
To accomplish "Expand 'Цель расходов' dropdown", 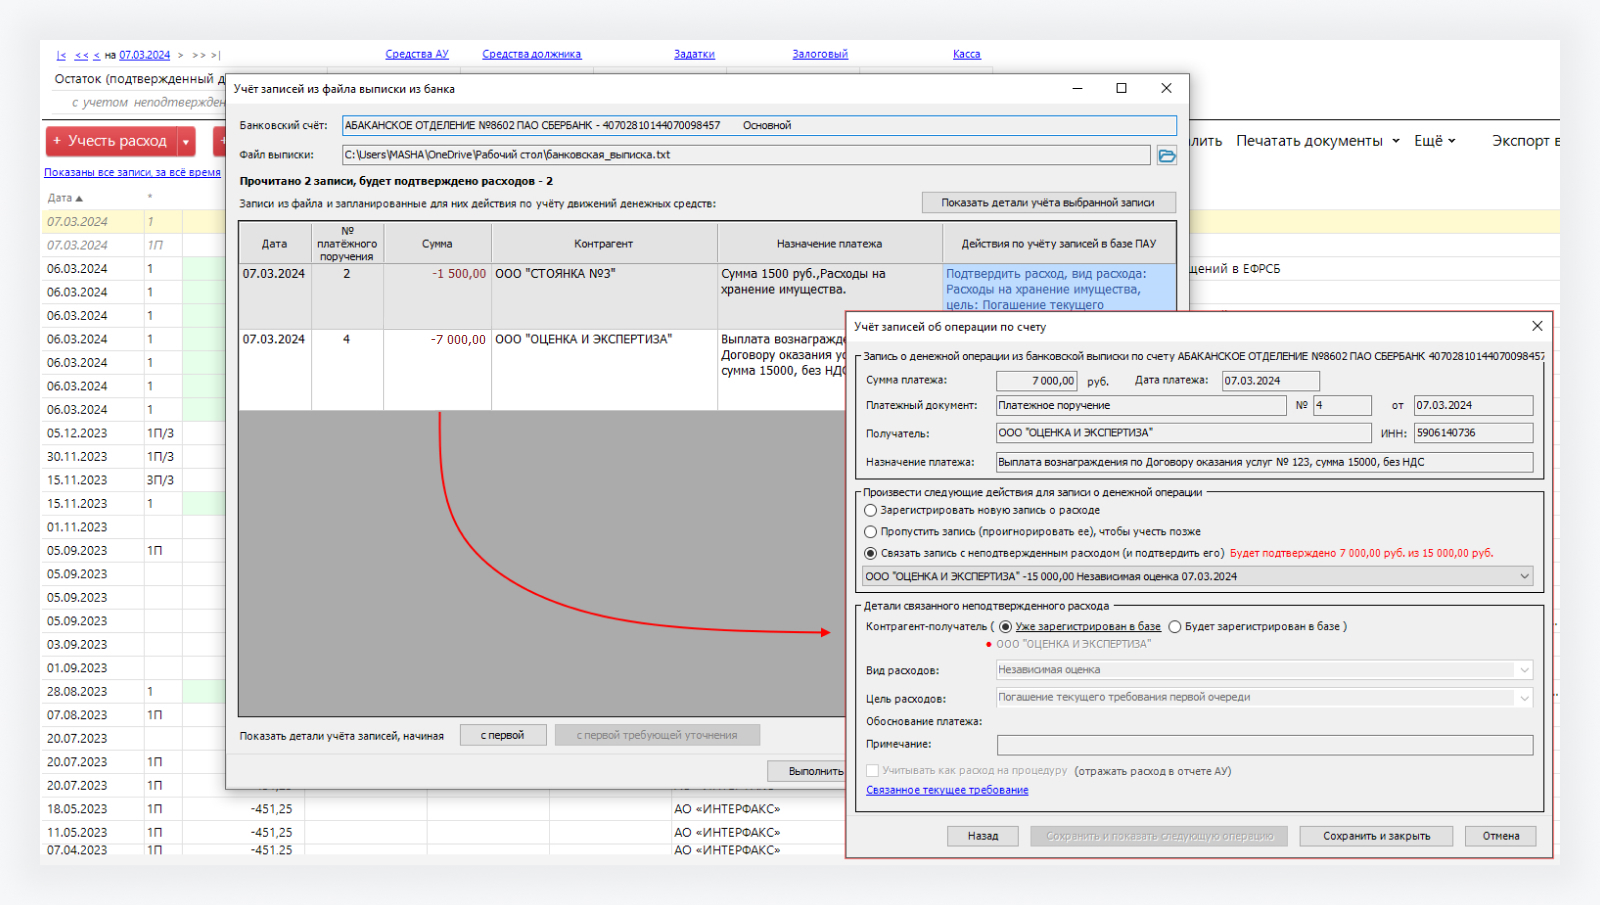I will pyautogui.click(x=1524, y=698).
